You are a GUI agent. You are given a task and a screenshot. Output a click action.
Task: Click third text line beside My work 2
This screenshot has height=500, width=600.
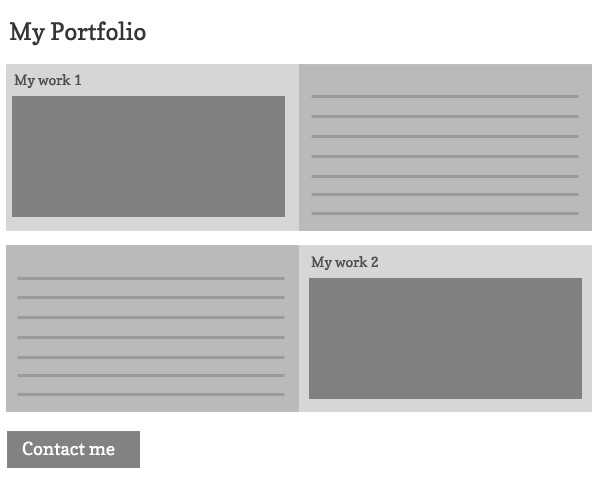tap(151, 317)
